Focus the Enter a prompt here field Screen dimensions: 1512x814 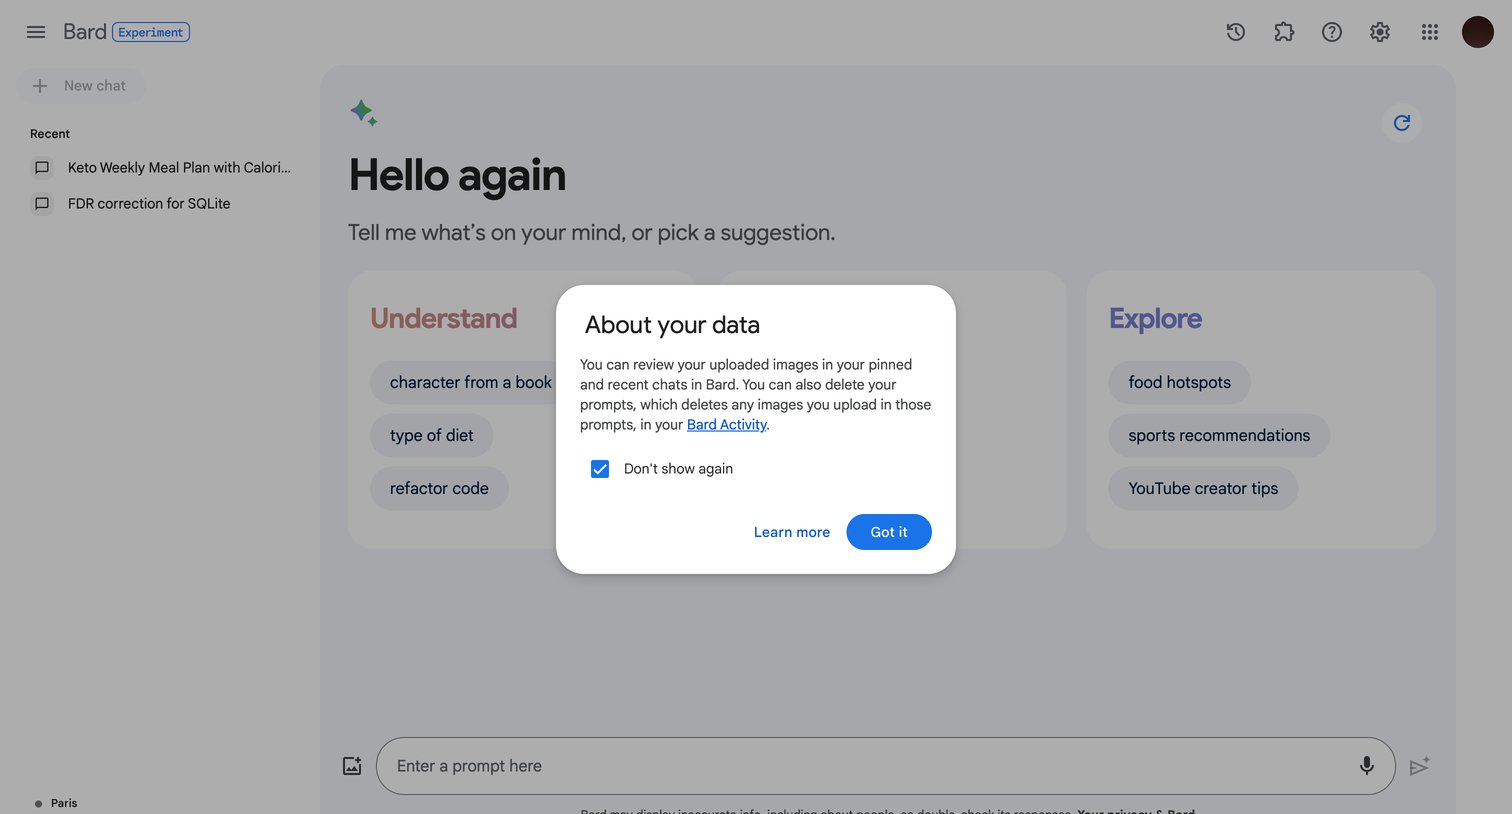point(886,766)
